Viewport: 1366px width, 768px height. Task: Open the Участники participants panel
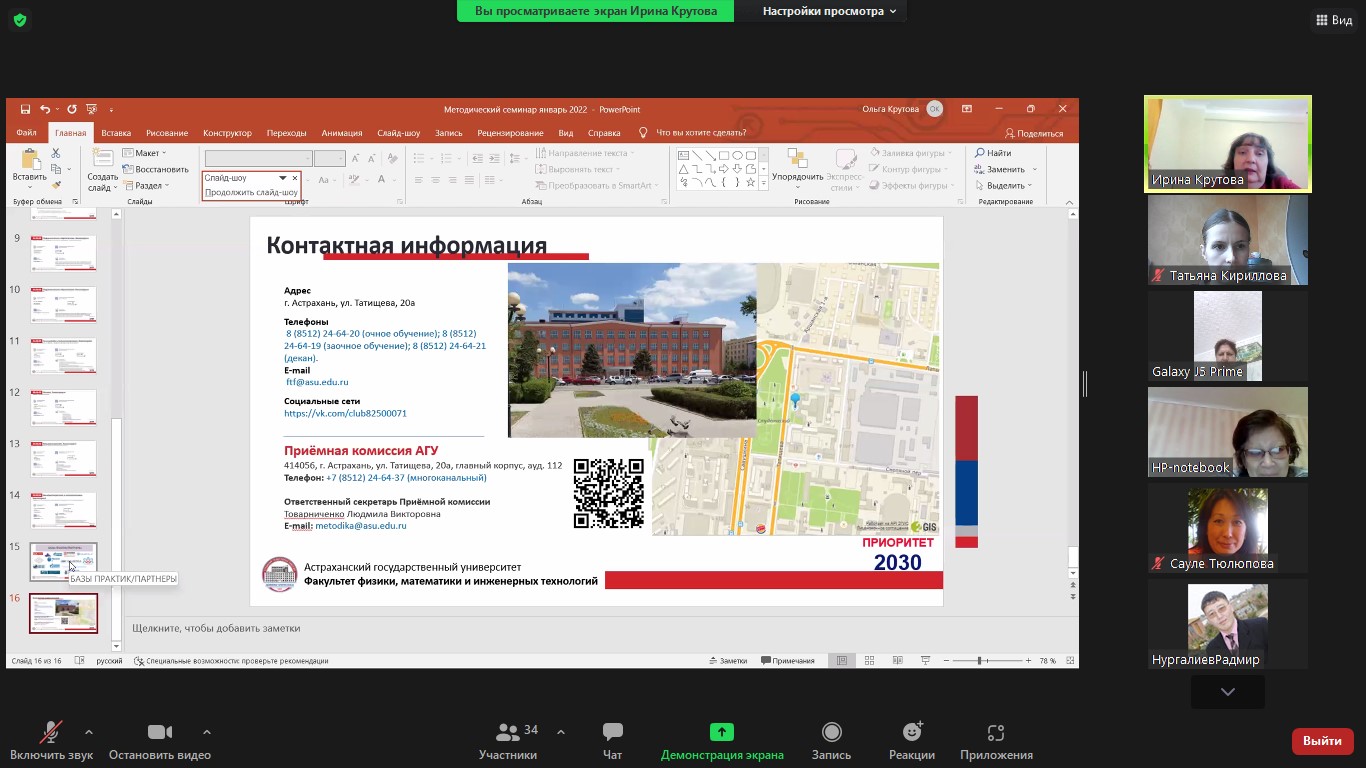[508, 733]
